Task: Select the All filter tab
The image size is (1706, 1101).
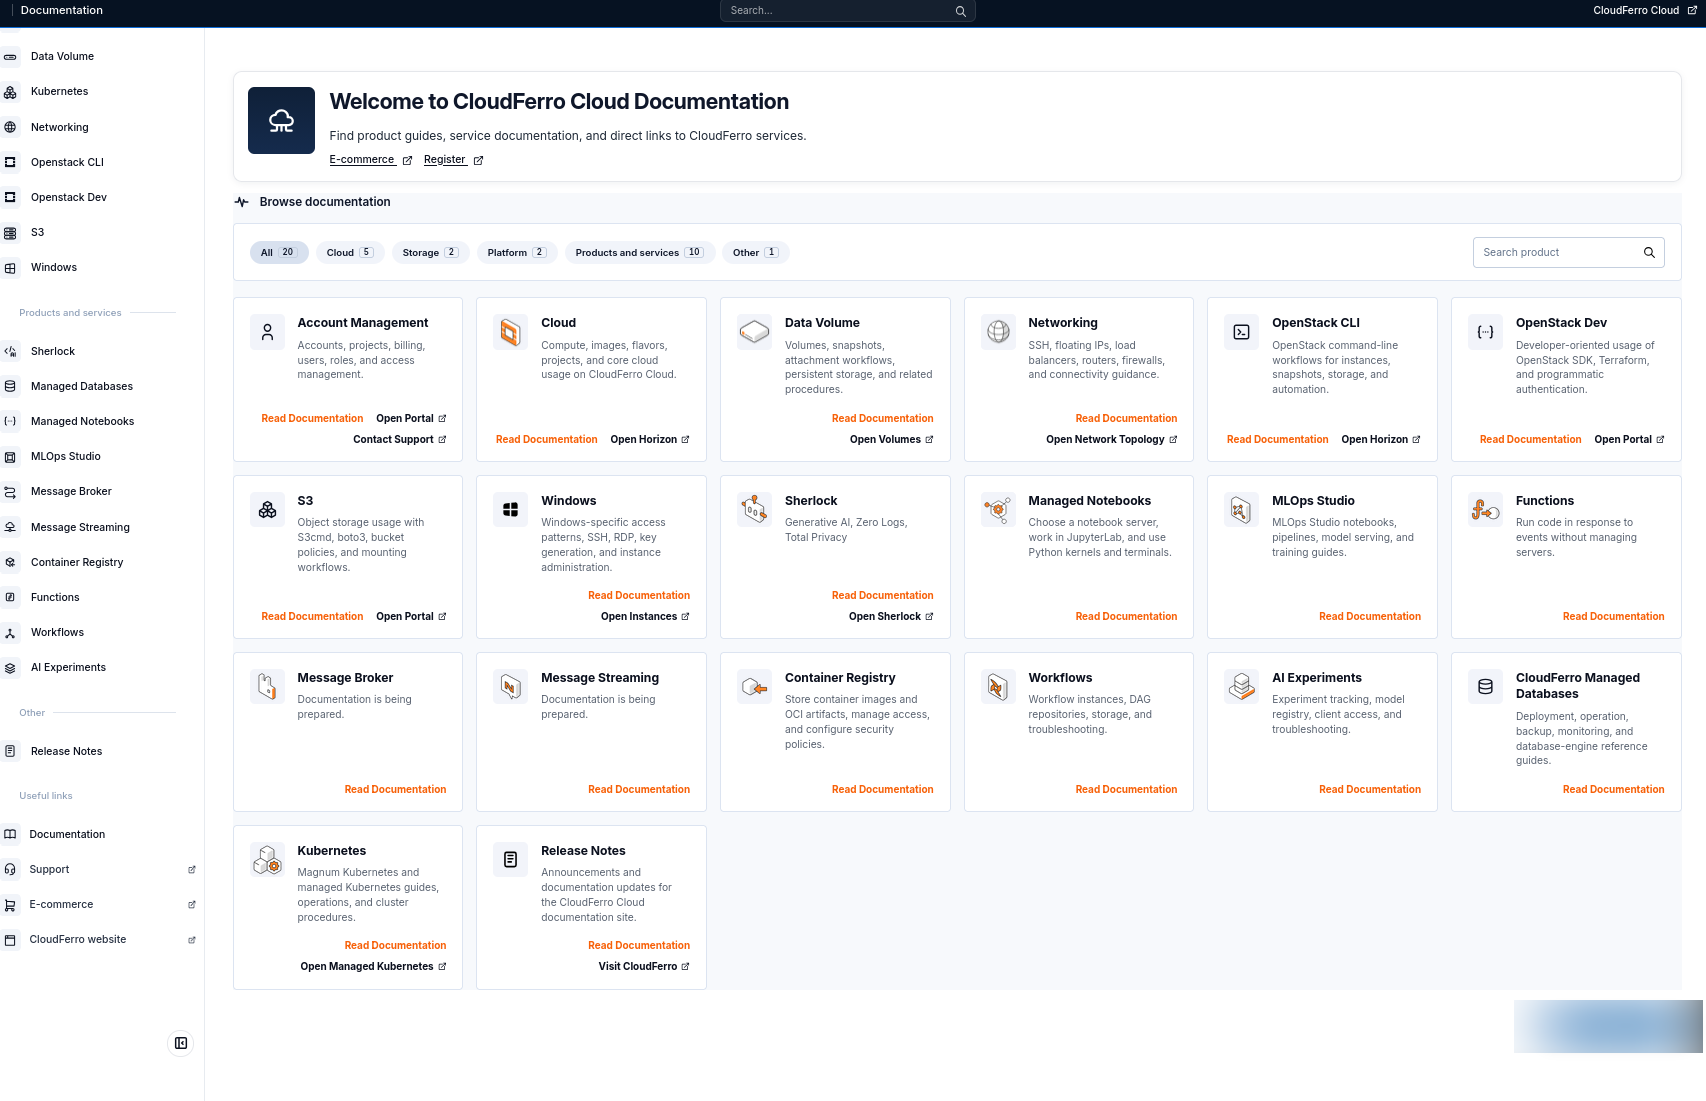Action: pos(279,253)
